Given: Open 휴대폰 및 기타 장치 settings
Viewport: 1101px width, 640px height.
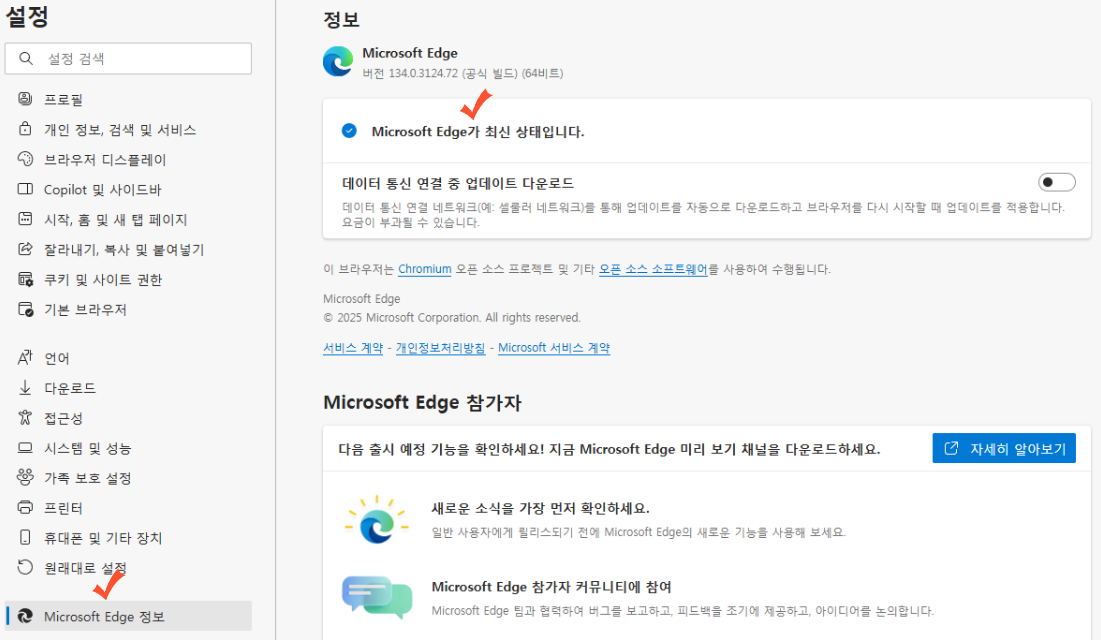Looking at the screenshot, I should 103,538.
